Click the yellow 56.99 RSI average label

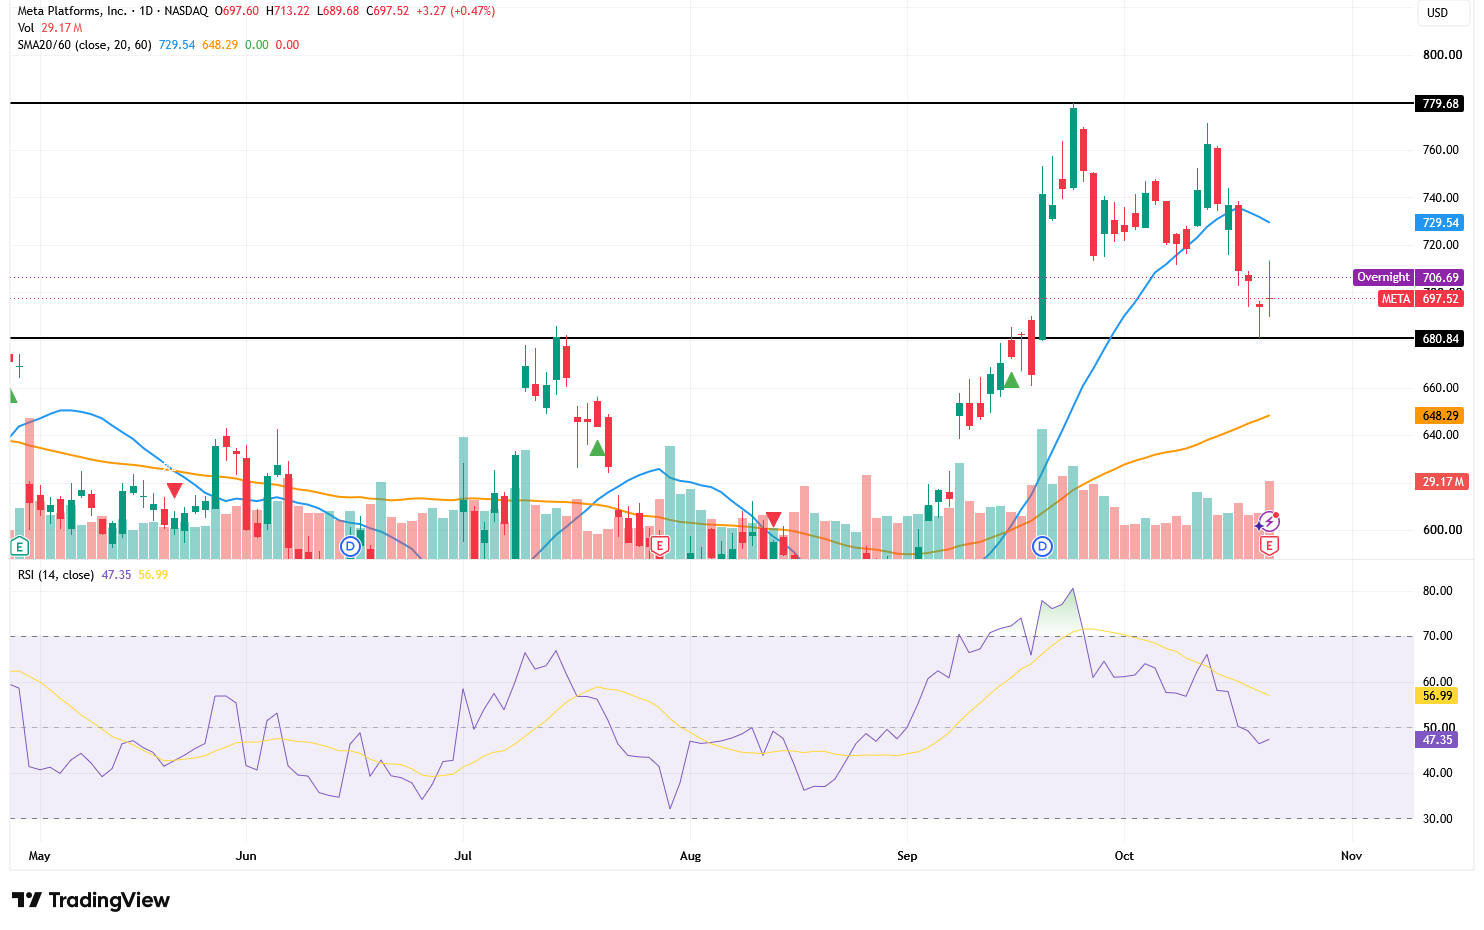click(1437, 696)
